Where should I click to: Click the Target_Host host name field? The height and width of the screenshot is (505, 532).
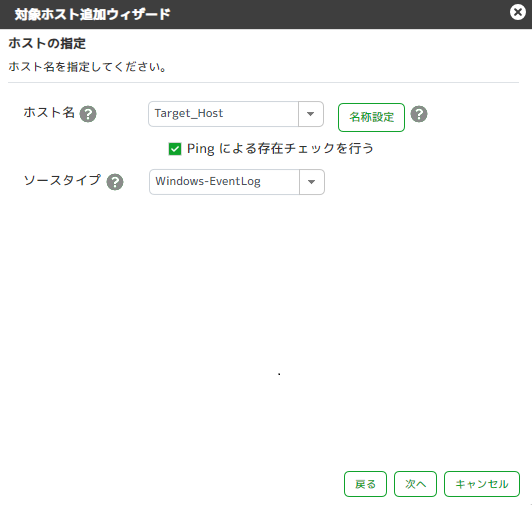(x=224, y=114)
